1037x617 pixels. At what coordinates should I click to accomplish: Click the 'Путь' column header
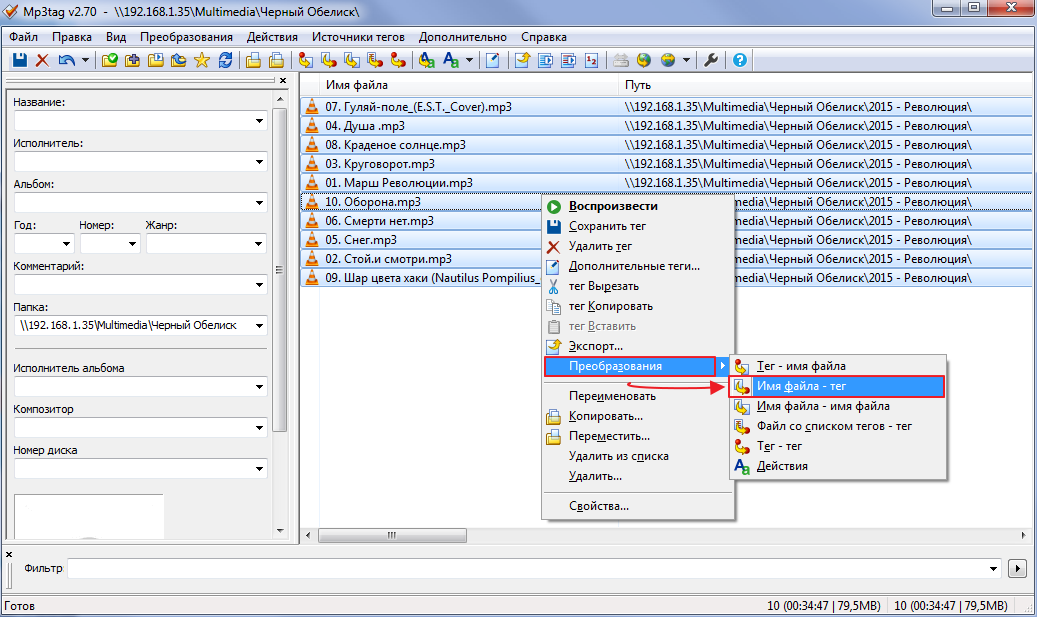tap(825, 85)
